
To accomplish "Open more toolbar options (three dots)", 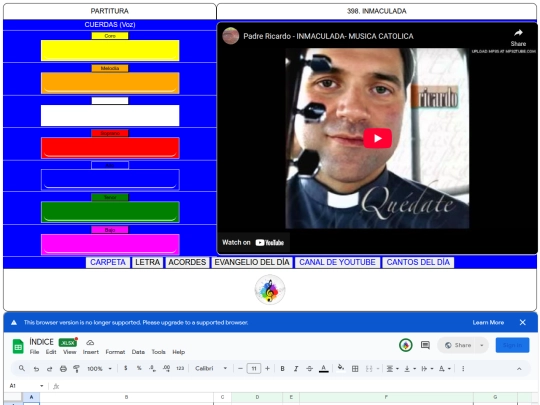I will [x=463, y=368].
